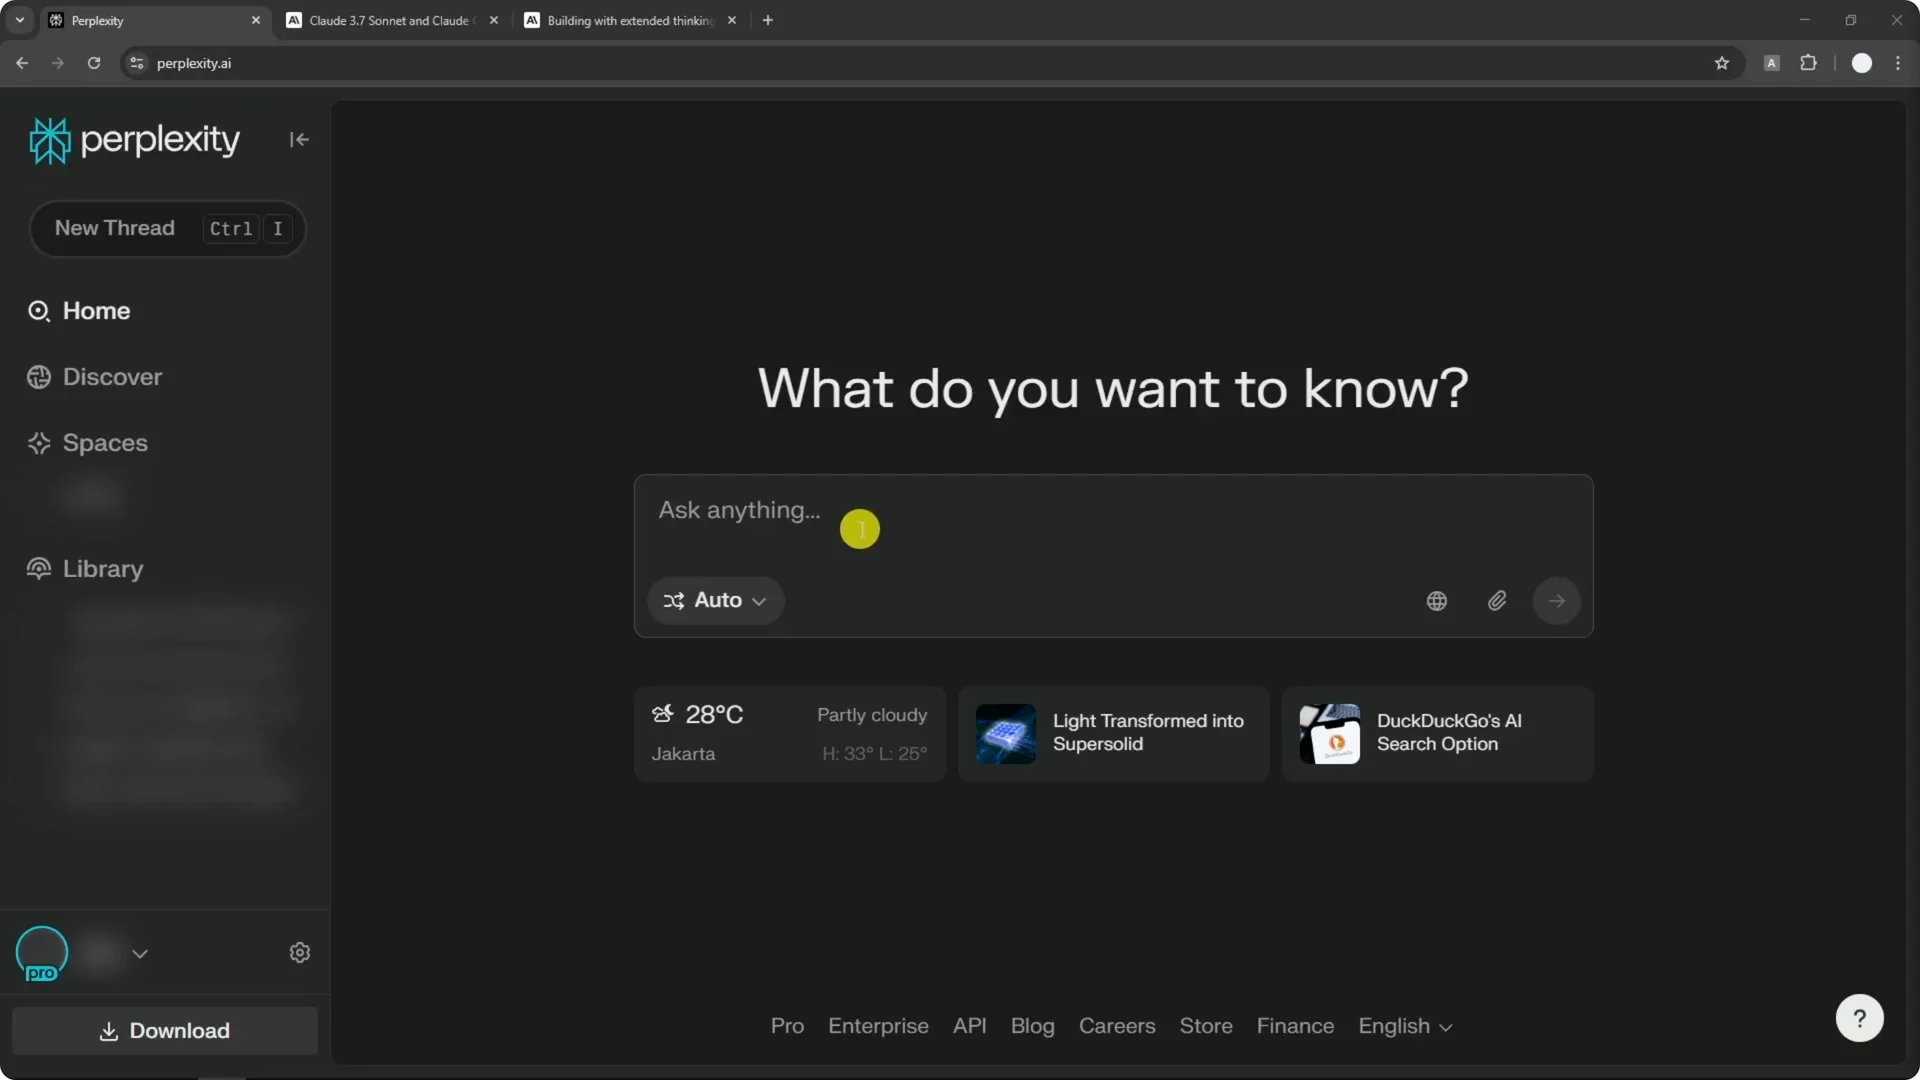This screenshot has height=1080, width=1920.
Task: Open the browser extensions puzzle icon
Action: (x=1808, y=63)
